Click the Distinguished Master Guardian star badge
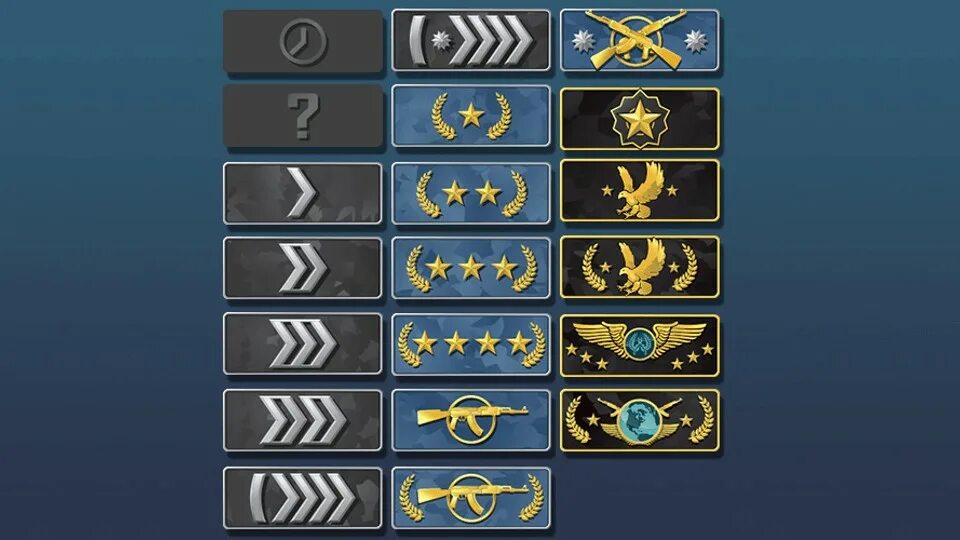The height and width of the screenshot is (540, 960). tap(640, 119)
